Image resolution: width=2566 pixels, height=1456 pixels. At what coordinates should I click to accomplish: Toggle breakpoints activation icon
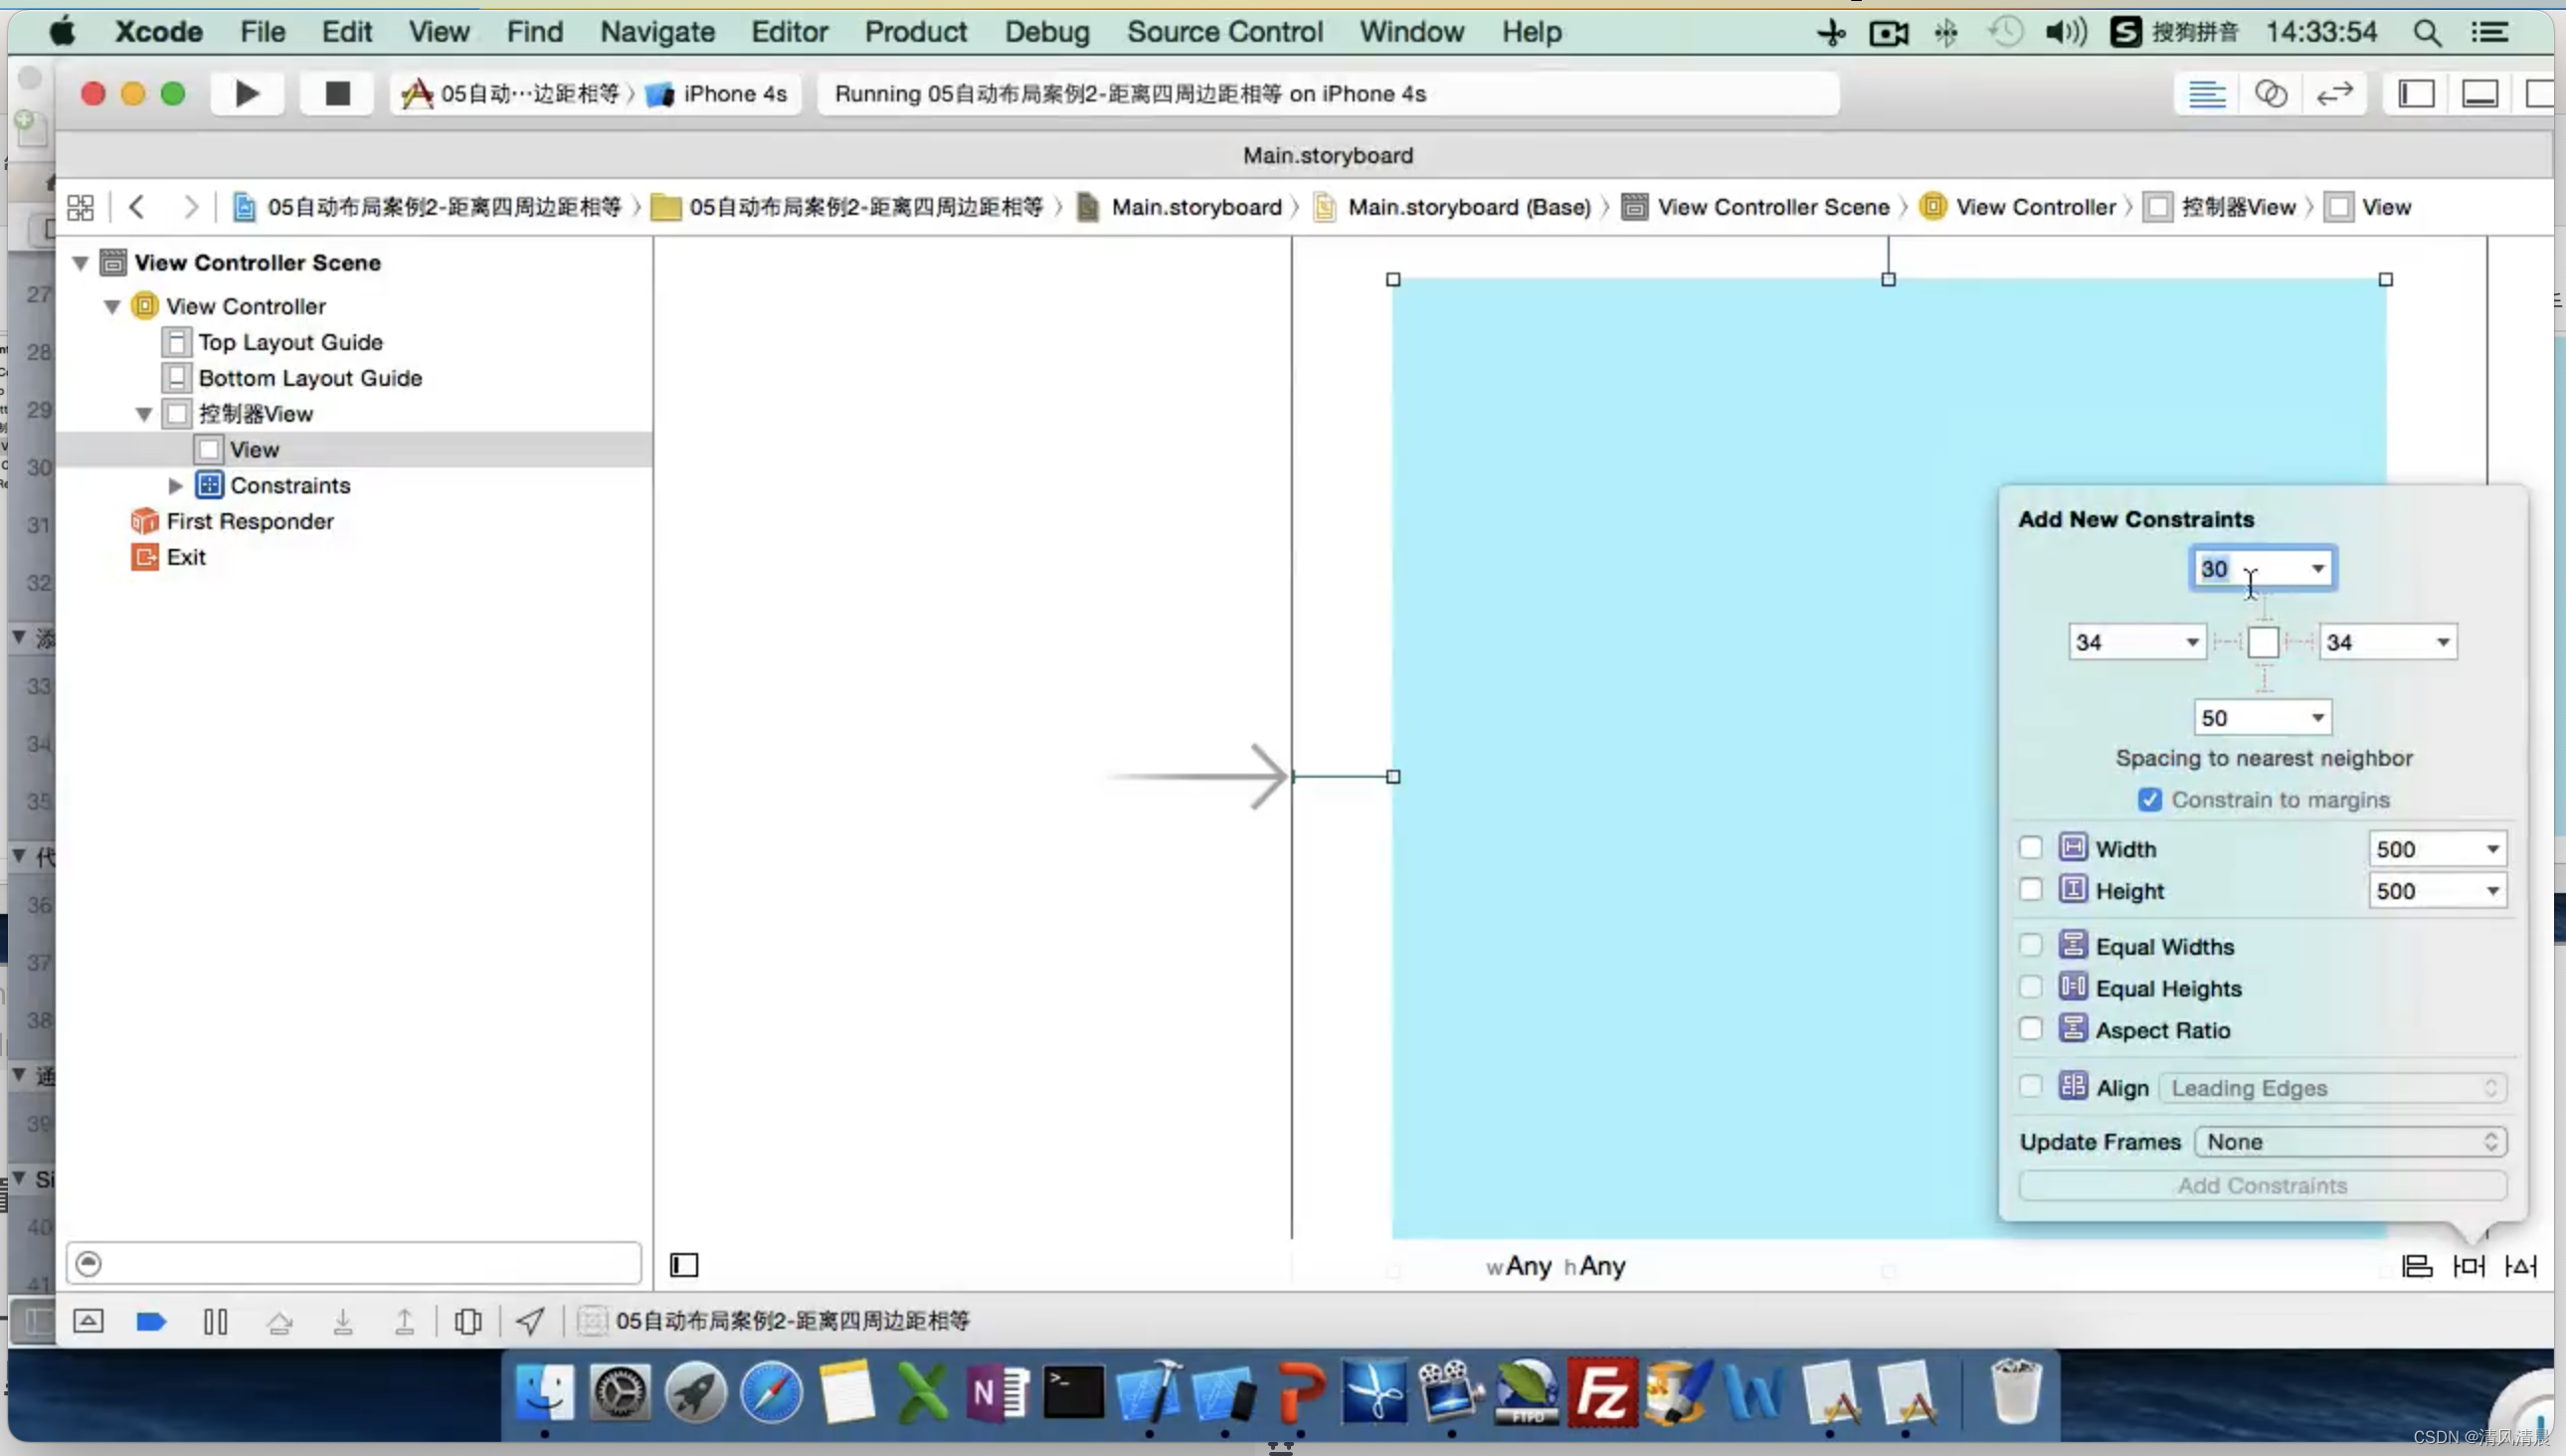pyautogui.click(x=150, y=1321)
